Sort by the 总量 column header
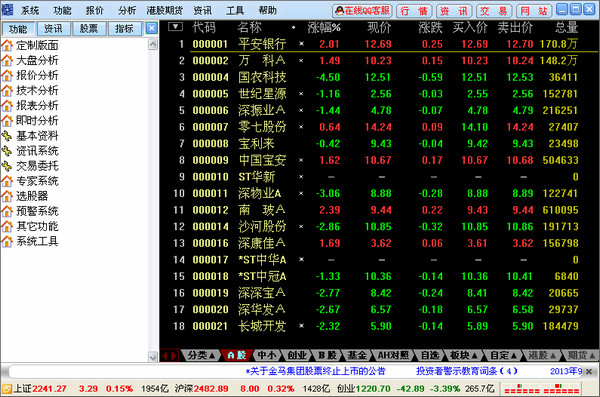 click(566, 28)
